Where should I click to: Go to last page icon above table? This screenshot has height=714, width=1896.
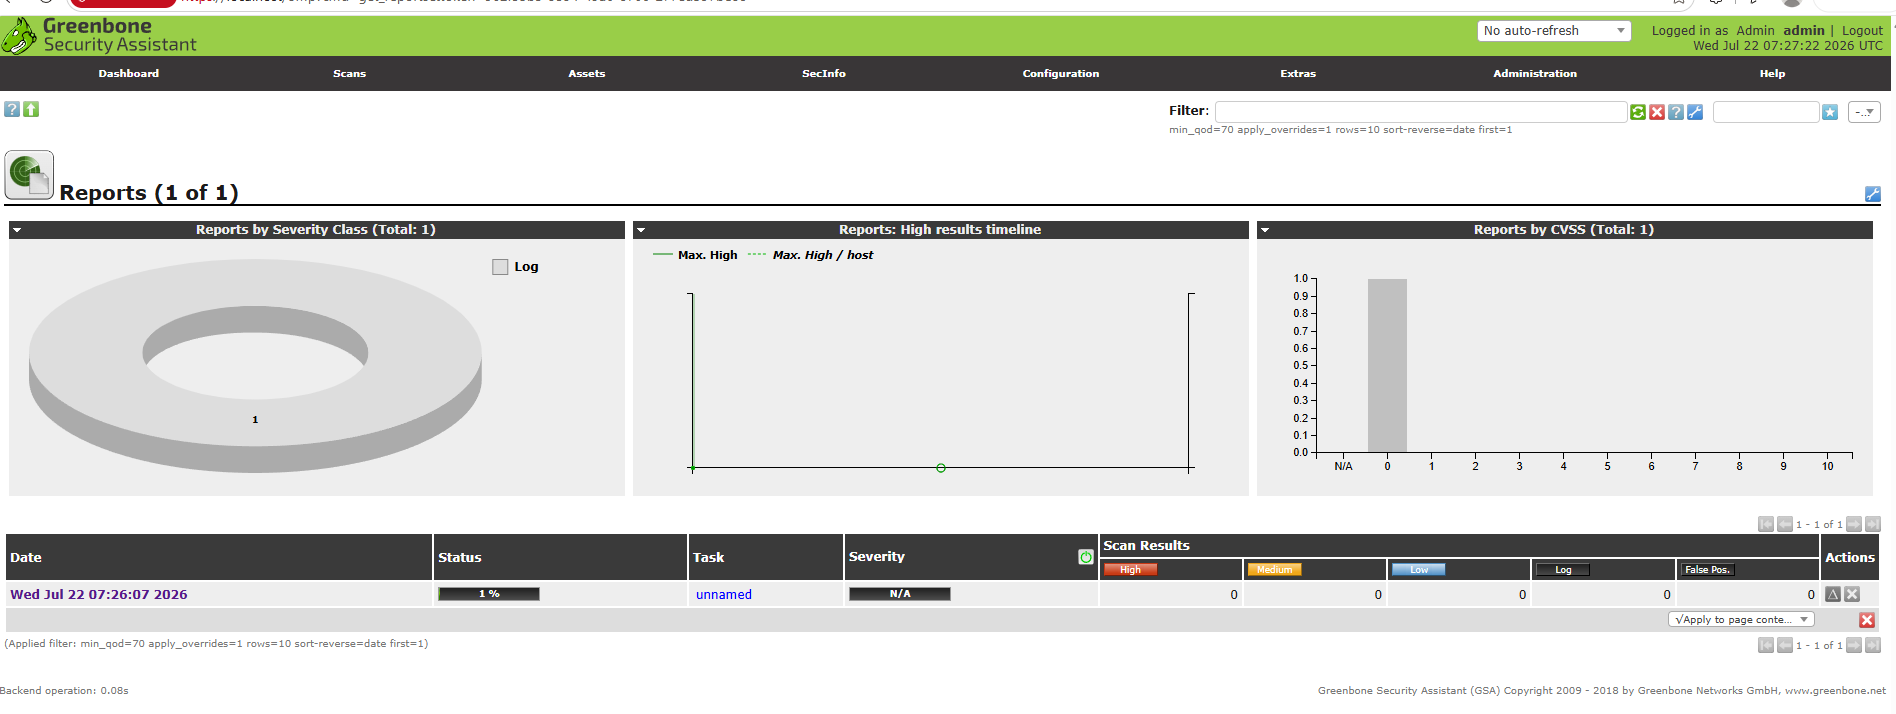[x=1873, y=524]
